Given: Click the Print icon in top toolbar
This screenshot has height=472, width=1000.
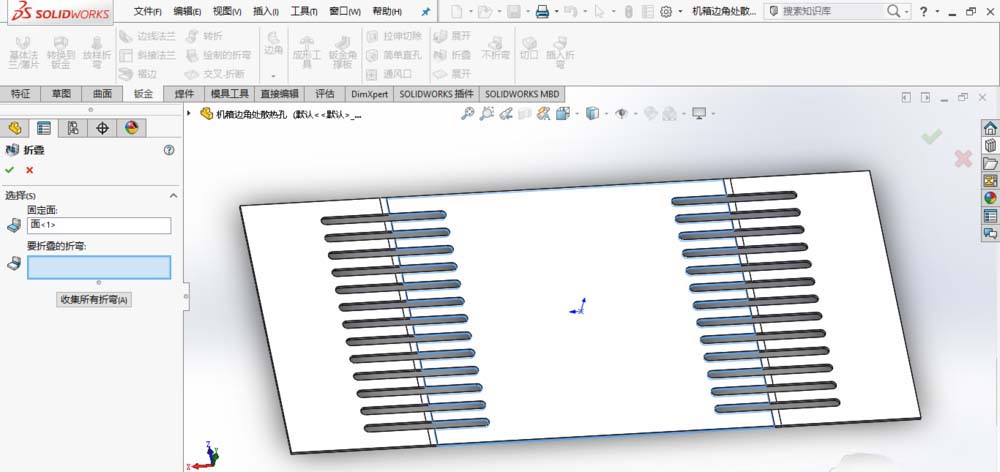Looking at the screenshot, I should pos(541,12).
